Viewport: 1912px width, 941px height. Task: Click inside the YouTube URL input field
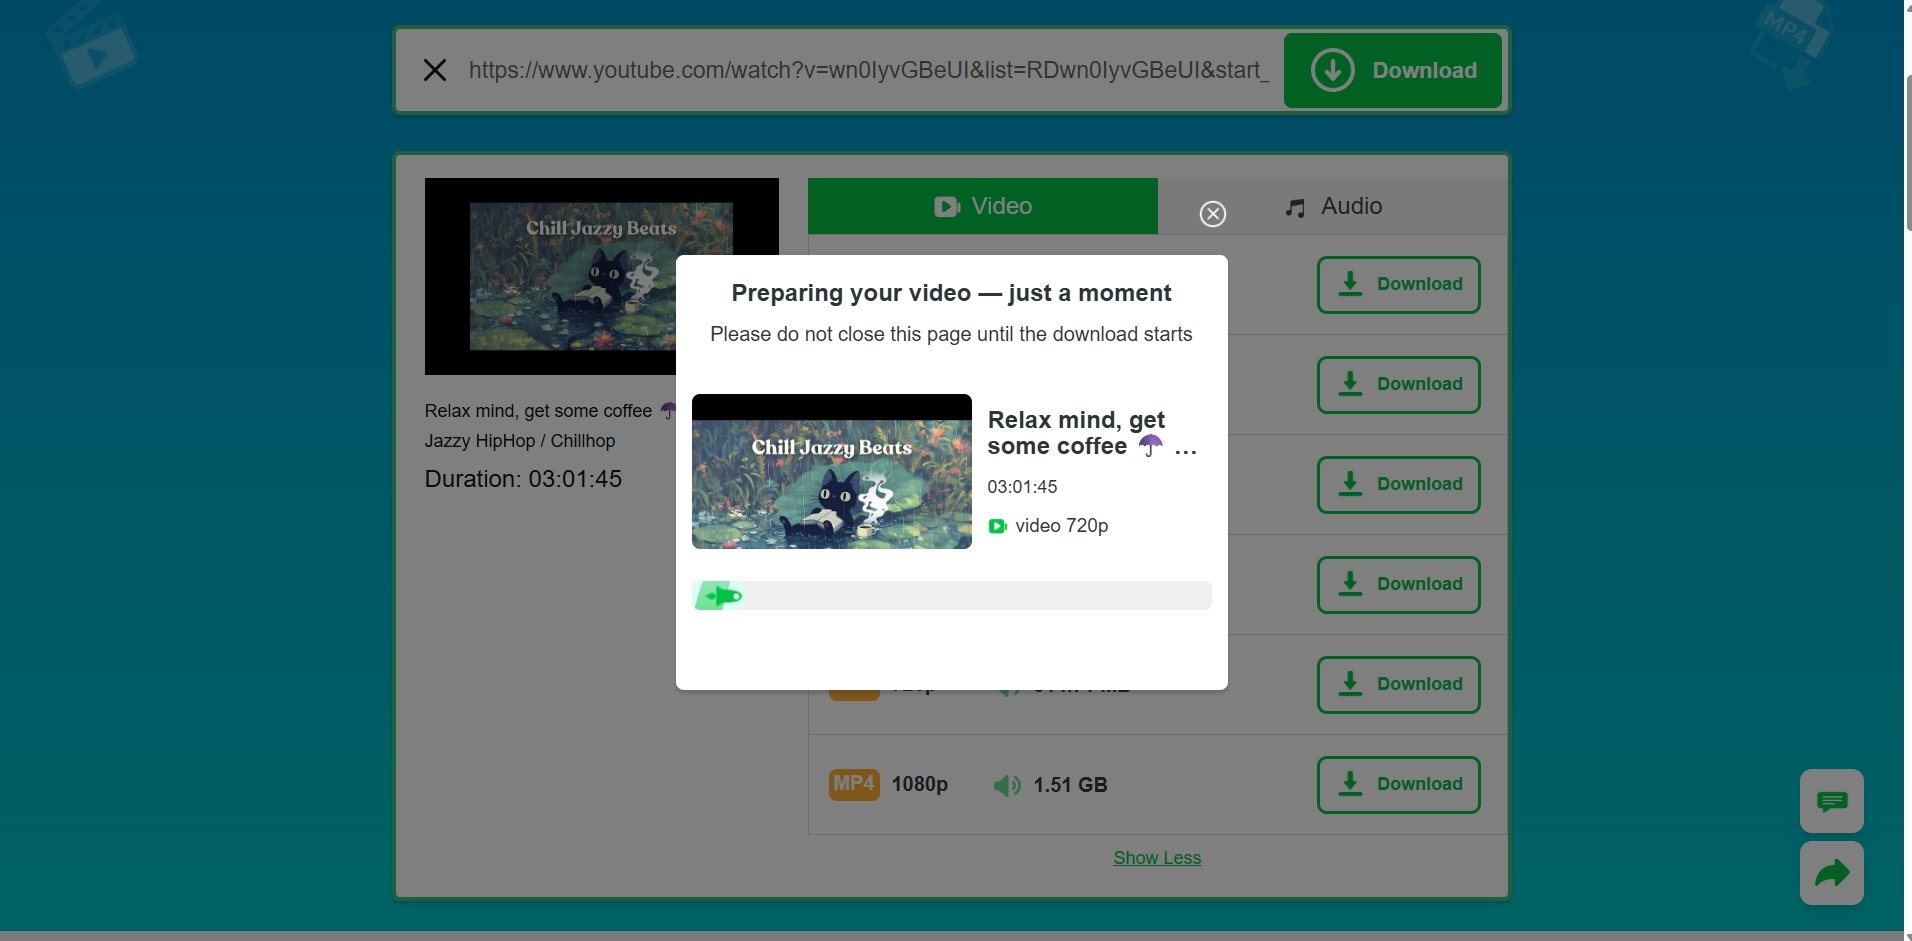coord(868,70)
